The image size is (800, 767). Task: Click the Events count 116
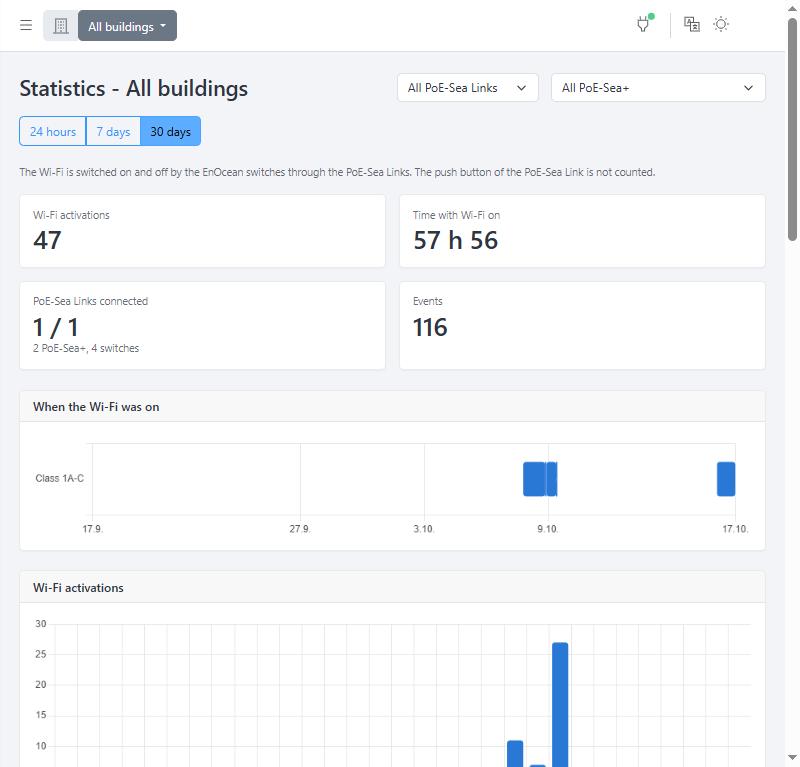click(430, 327)
